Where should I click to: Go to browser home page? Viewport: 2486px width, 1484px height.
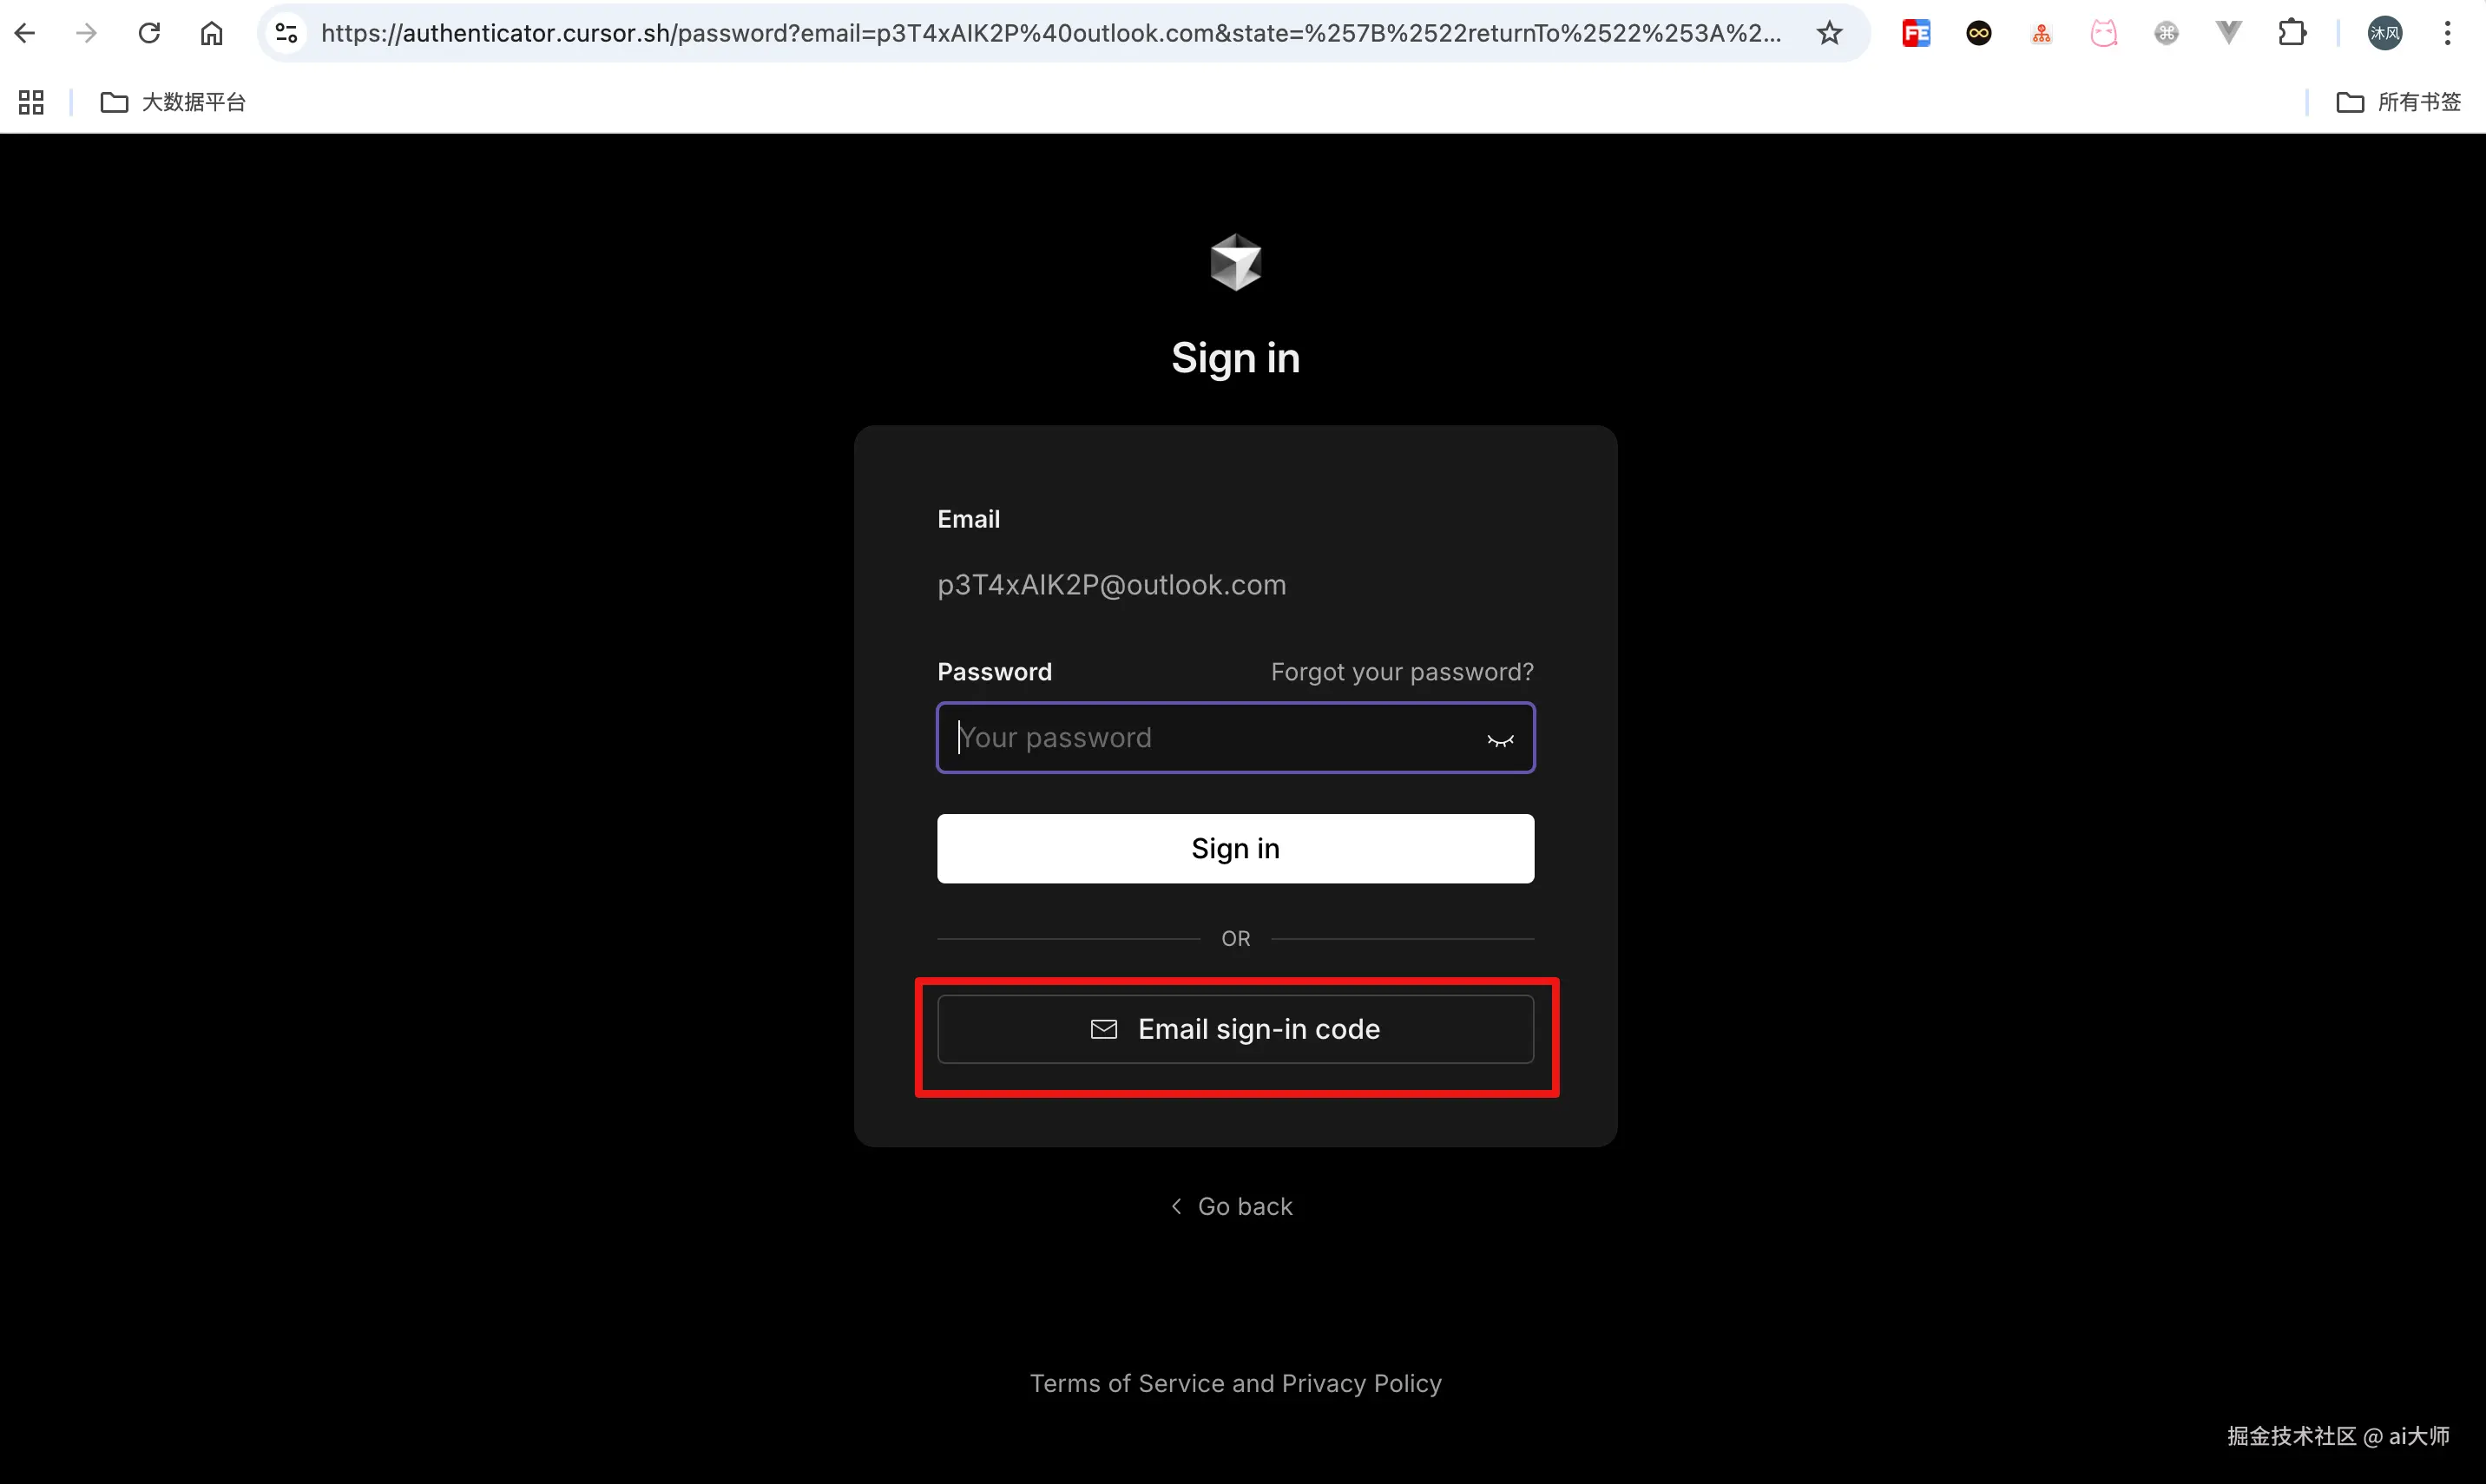click(211, 33)
